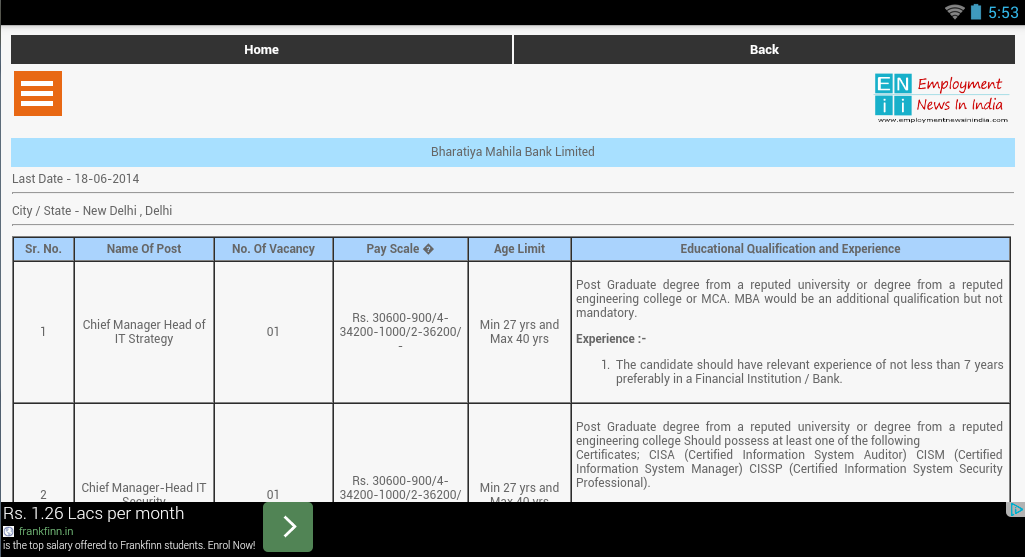The image size is (1025, 557).
Task: Go to the Home page
Action: point(261,50)
